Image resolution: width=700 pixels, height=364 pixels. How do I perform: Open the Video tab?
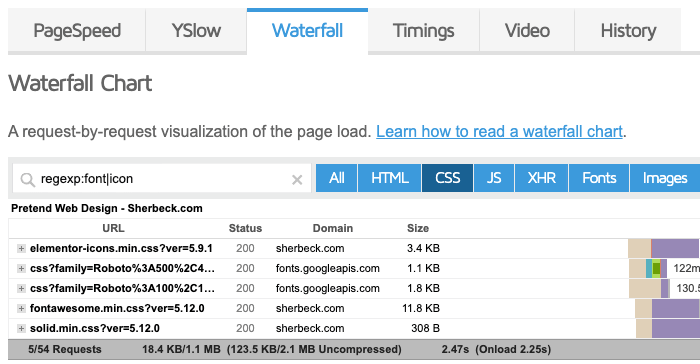tap(527, 31)
